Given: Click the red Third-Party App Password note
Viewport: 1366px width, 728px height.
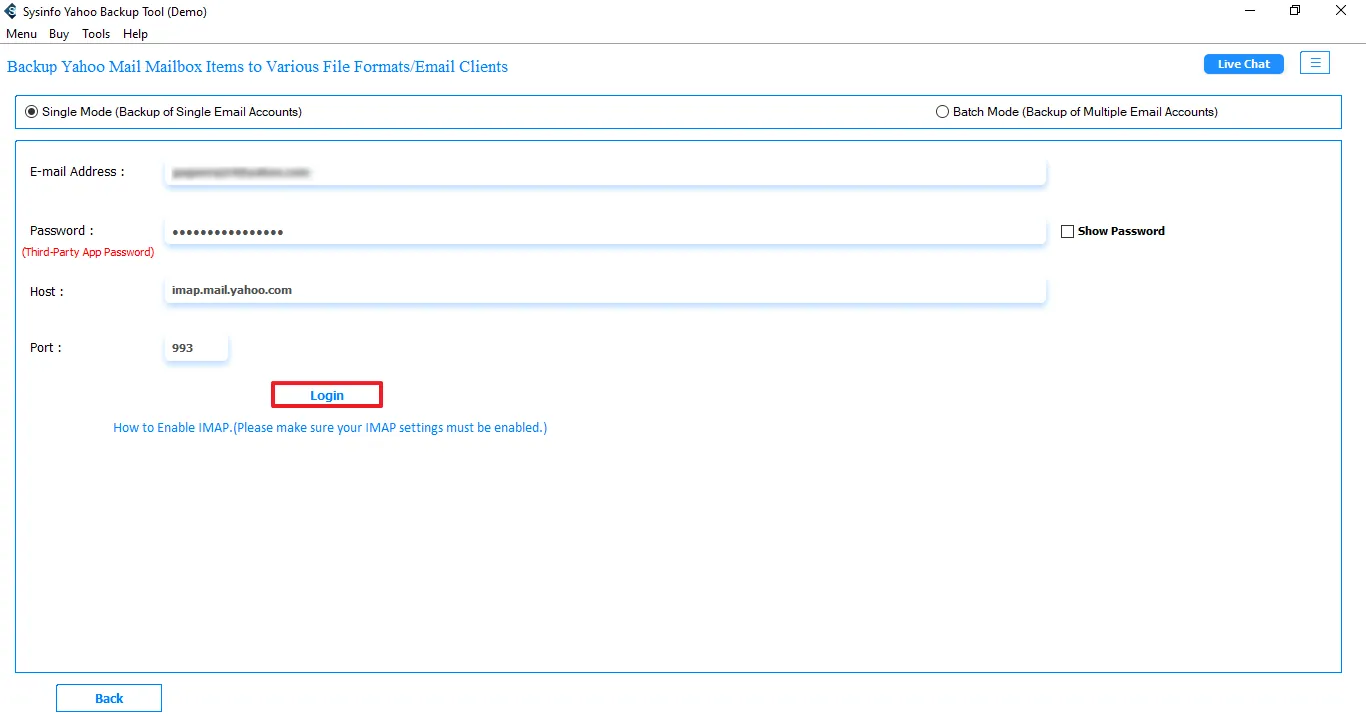Looking at the screenshot, I should tap(88, 252).
